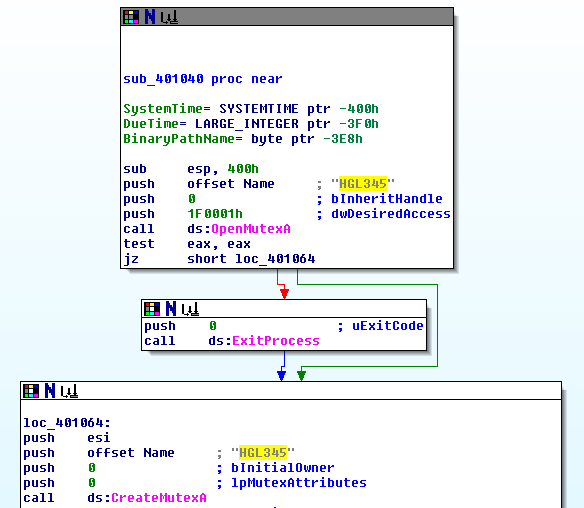
Task: Click the N rename icon in the loc_401064 node
Action: (50, 391)
